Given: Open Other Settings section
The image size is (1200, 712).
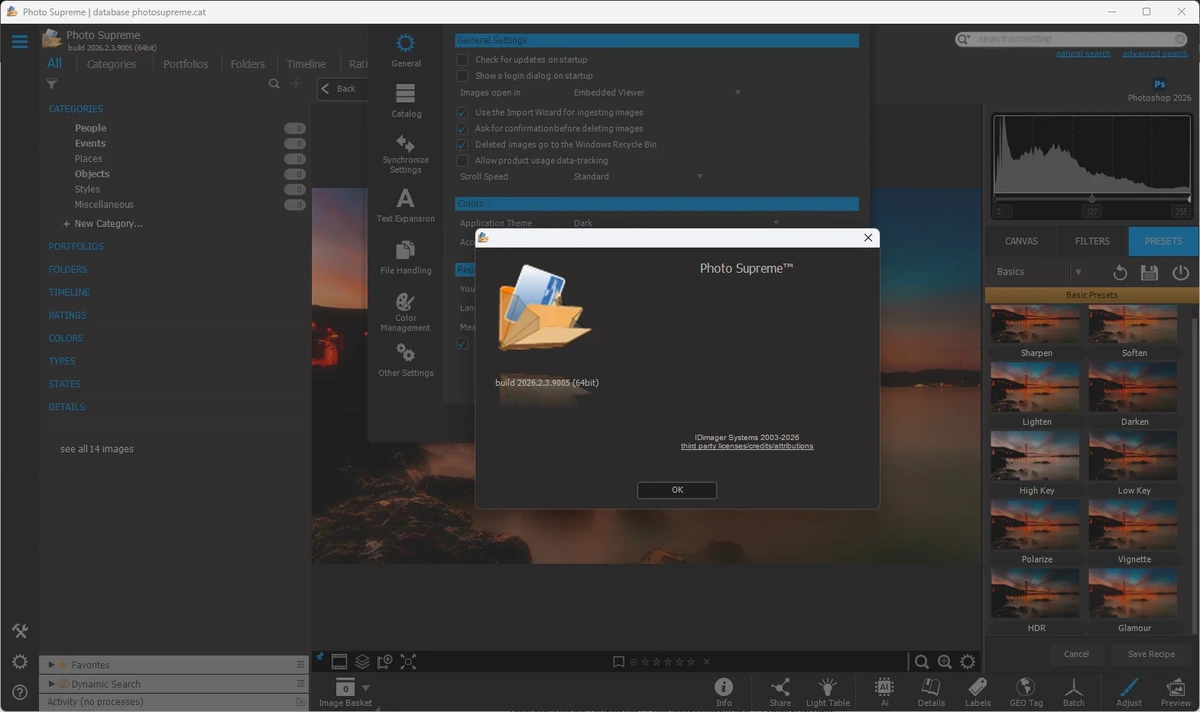Looking at the screenshot, I should click(405, 360).
